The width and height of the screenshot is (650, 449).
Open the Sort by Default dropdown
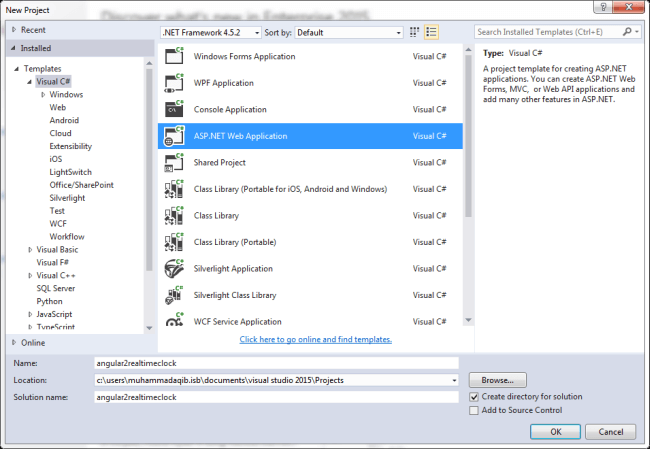pyautogui.click(x=348, y=32)
